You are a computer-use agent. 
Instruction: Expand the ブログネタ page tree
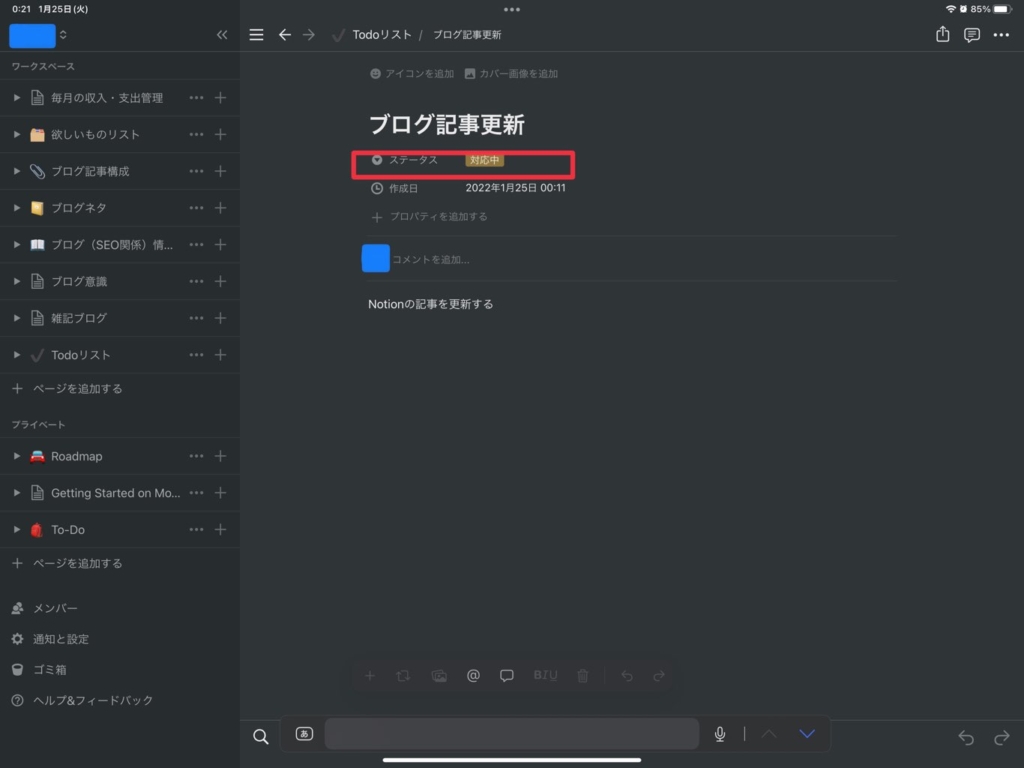coord(16,208)
